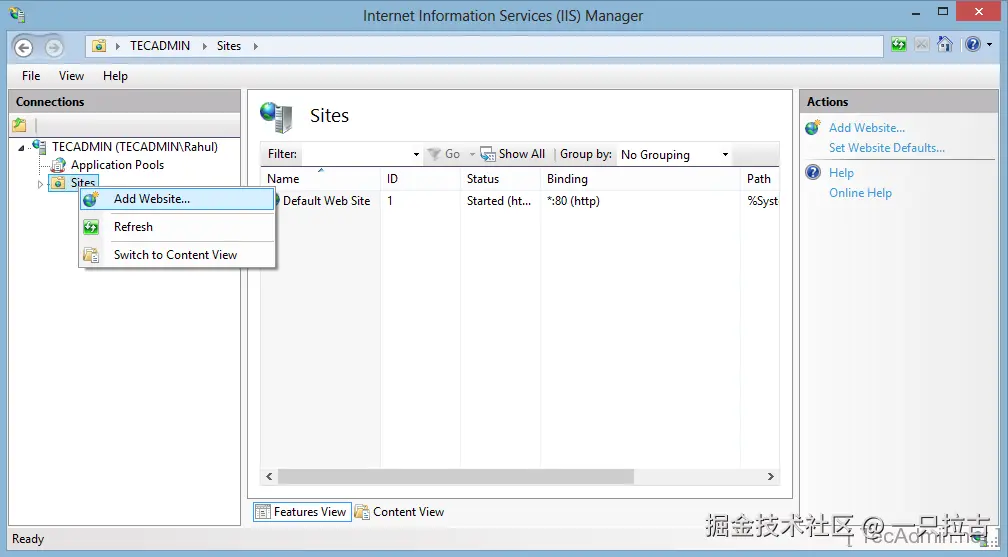The height and width of the screenshot is (557, 1008).
Task: Click the Show All button text
Action: (521, 154)
